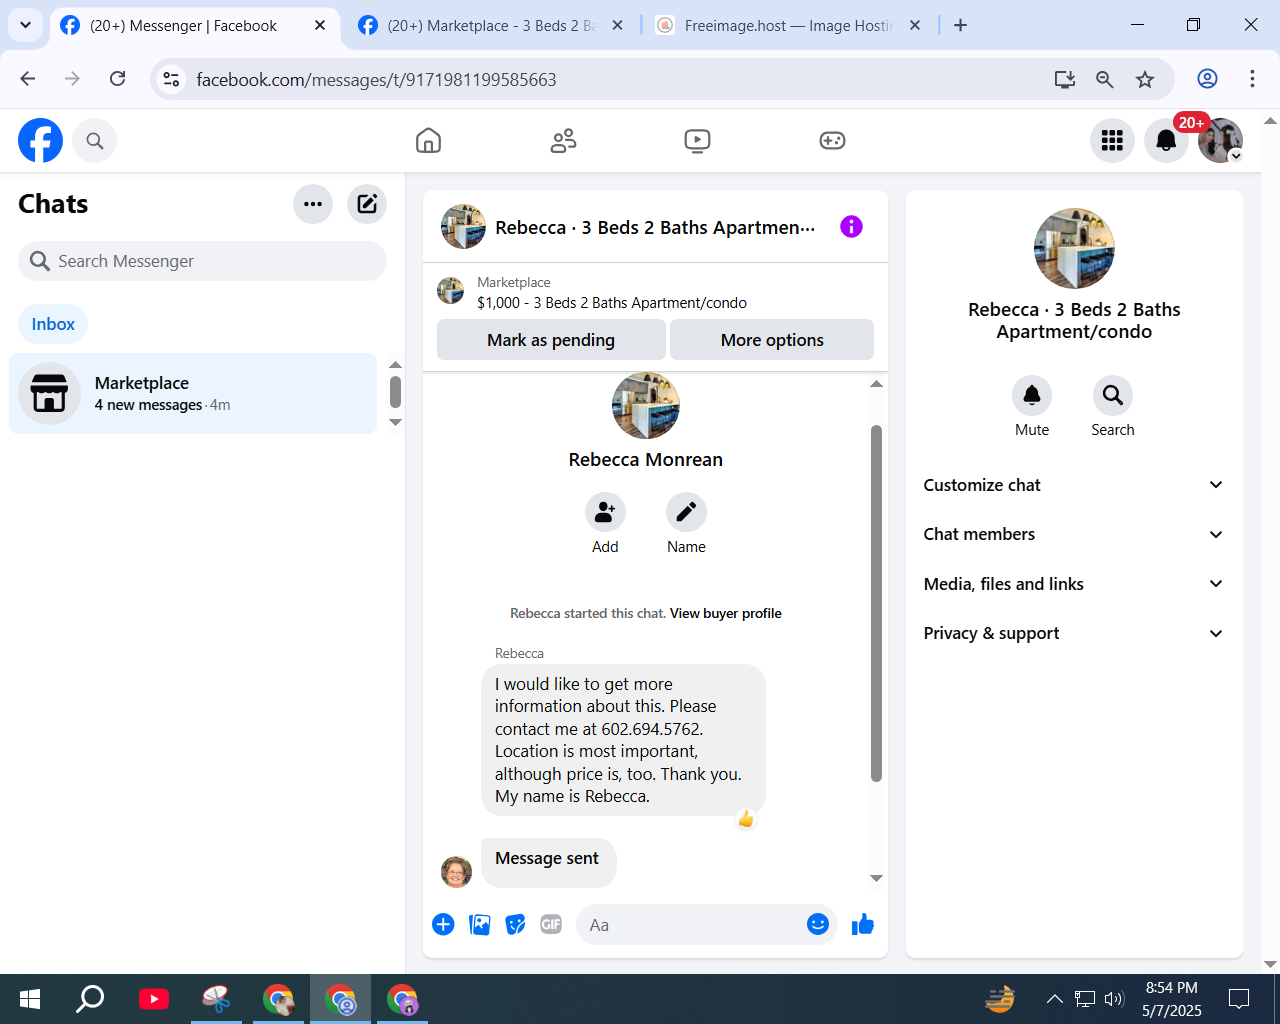Expand the Chat members section
The width and height of the screenshot is (1280, 1024).
point(1074,534)
